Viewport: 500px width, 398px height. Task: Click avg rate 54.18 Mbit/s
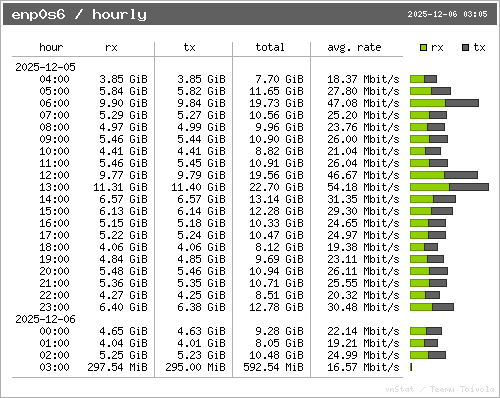pyautogui.click(x=363, y=187)
